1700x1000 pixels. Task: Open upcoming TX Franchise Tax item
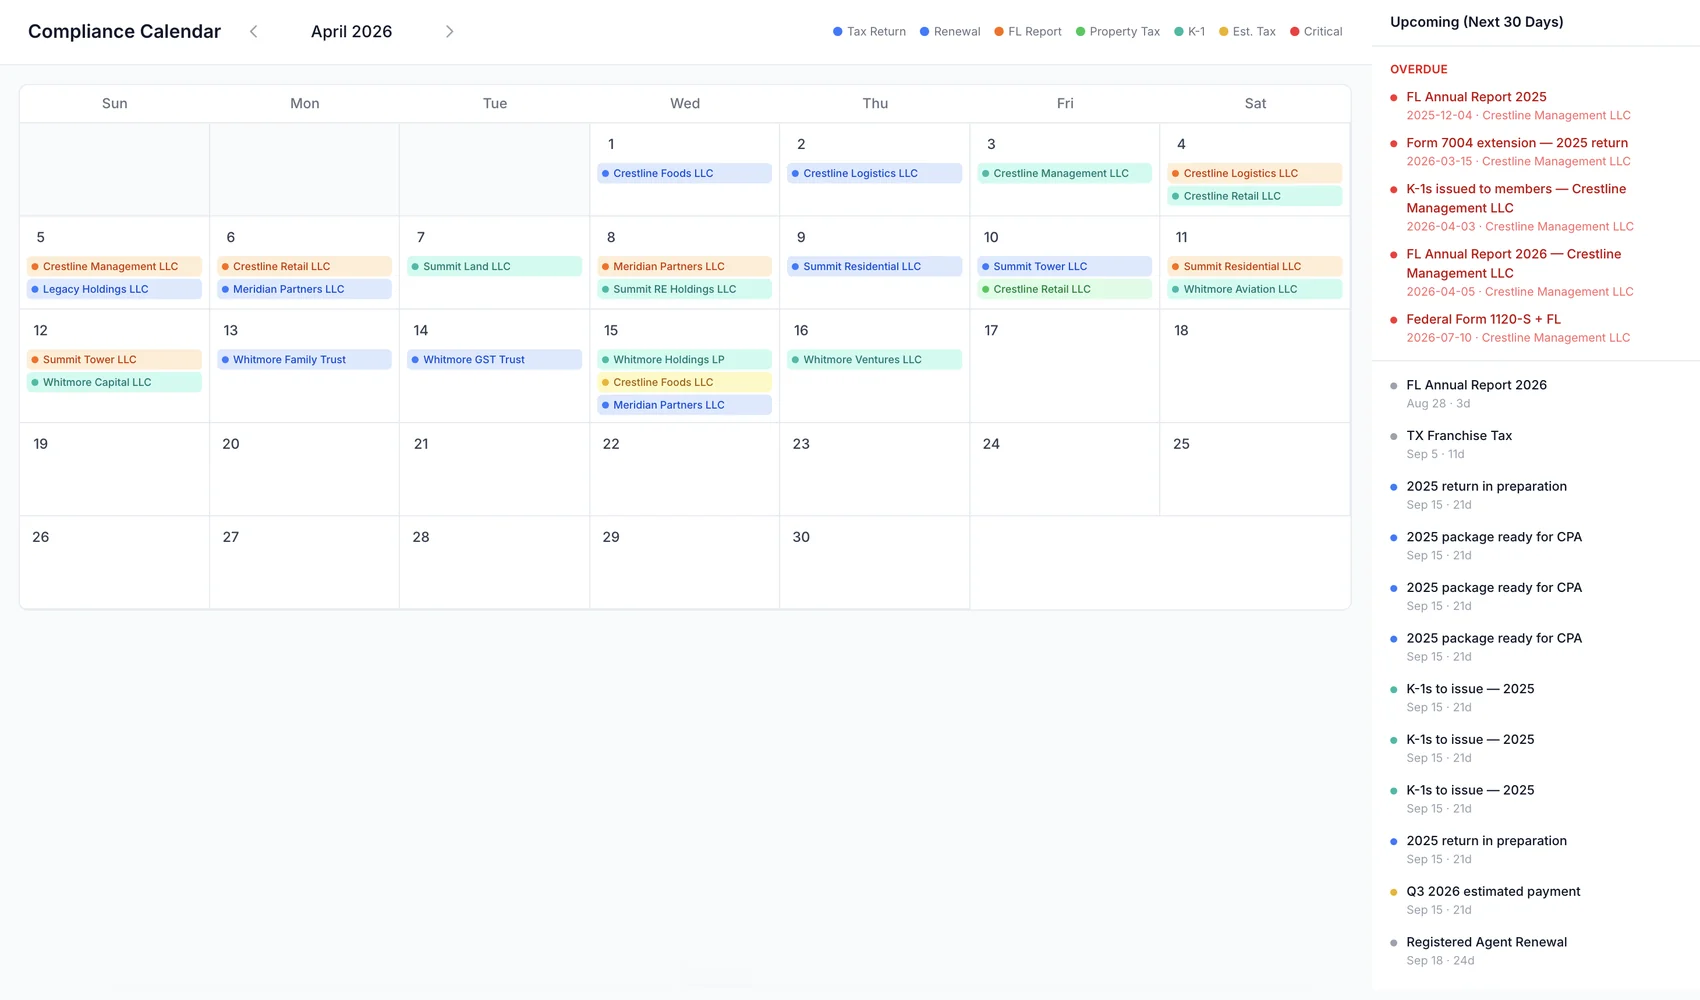click(x=1535, y=444)
